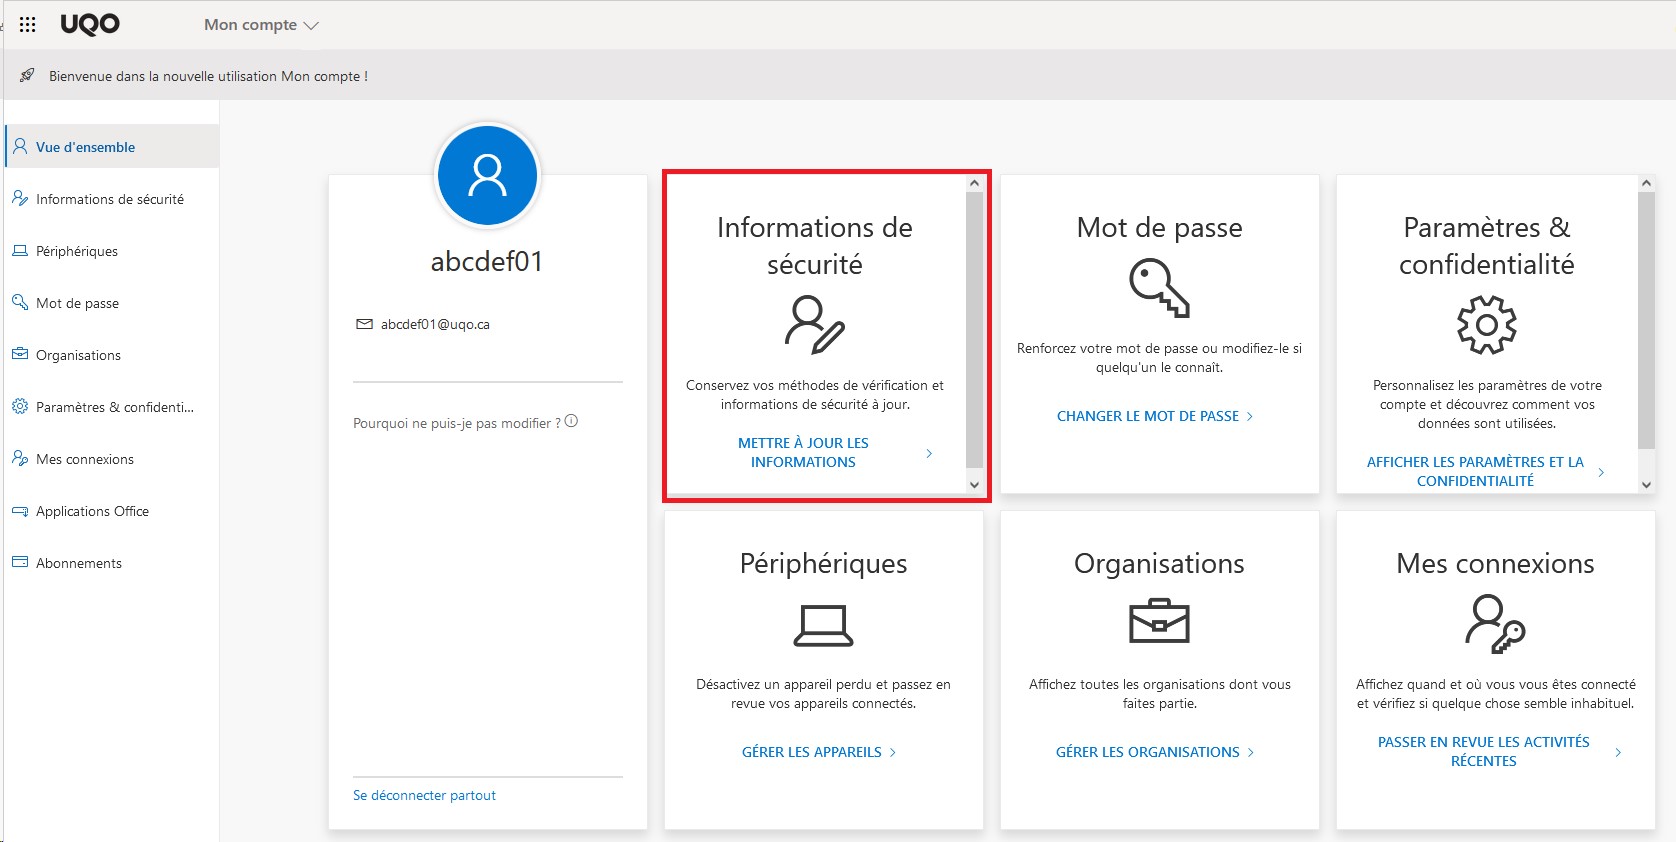Click sidebar security info person-pencil icon
Image resolution: width=1676 pixels, height=842 pixels.
20,198
